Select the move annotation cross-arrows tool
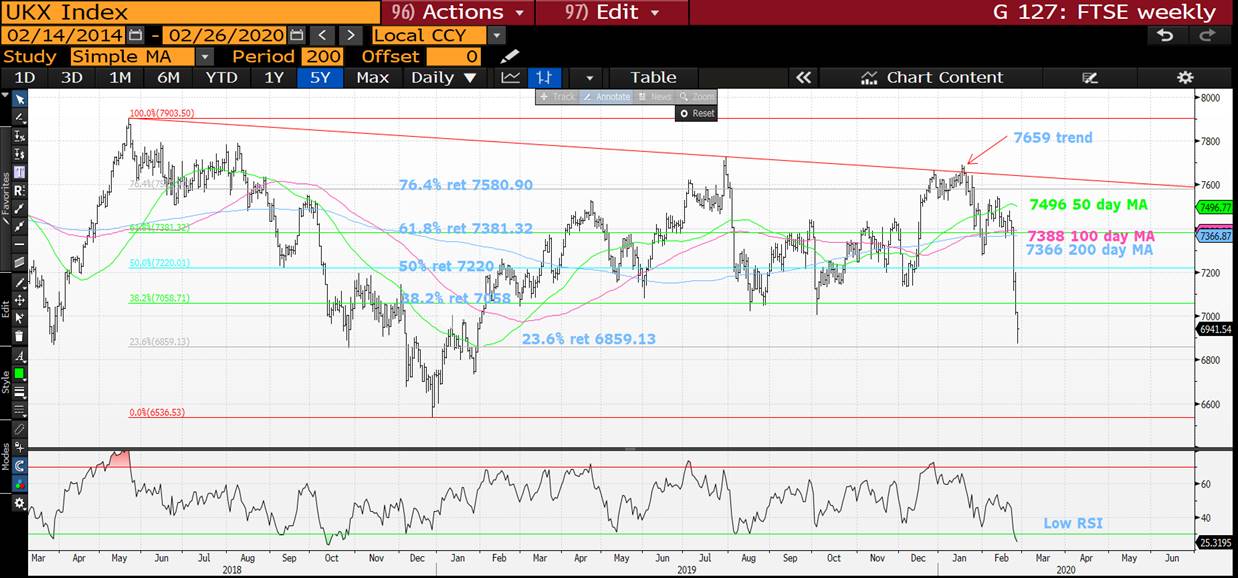1238x578 pixels. tap(20, 298)
